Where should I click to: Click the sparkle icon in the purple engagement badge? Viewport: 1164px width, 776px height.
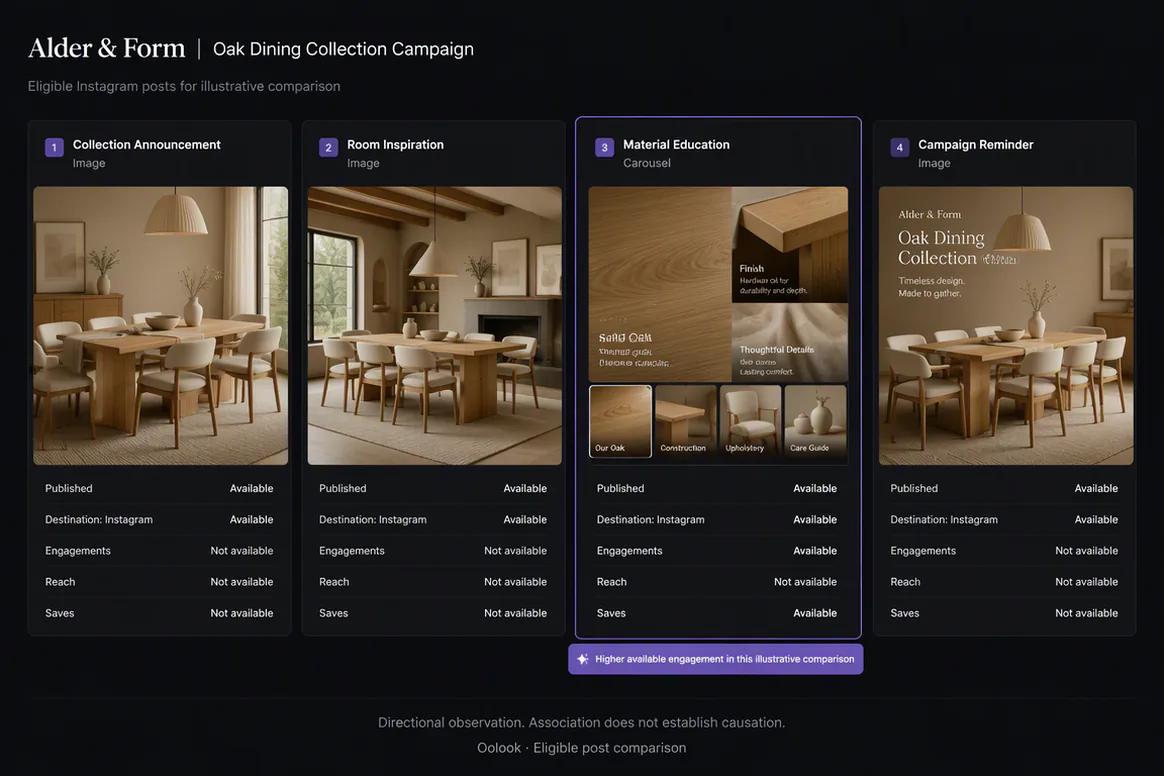coord(583,659)
